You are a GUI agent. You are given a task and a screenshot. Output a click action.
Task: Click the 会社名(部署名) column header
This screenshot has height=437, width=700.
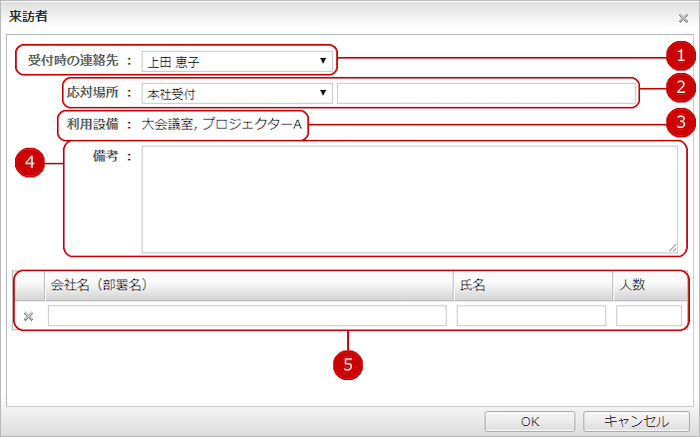point(247,285)
